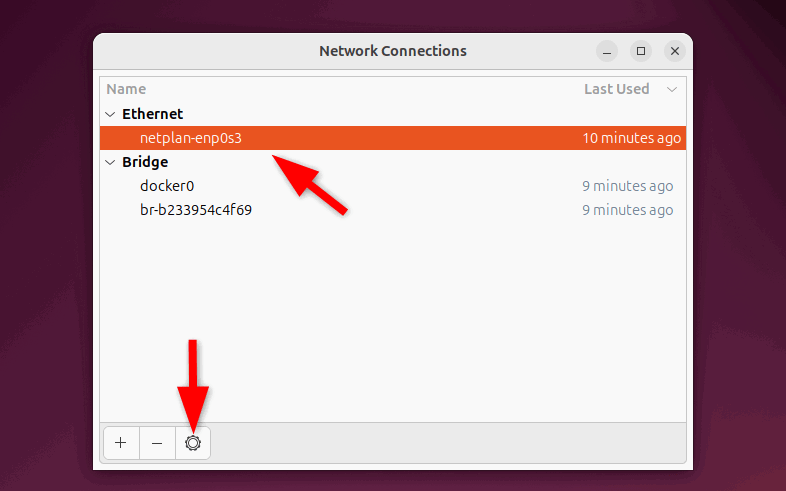This screenshot has height=491, width=786.
Task: Sort connections by the Name column
Action: pos(127,89)
